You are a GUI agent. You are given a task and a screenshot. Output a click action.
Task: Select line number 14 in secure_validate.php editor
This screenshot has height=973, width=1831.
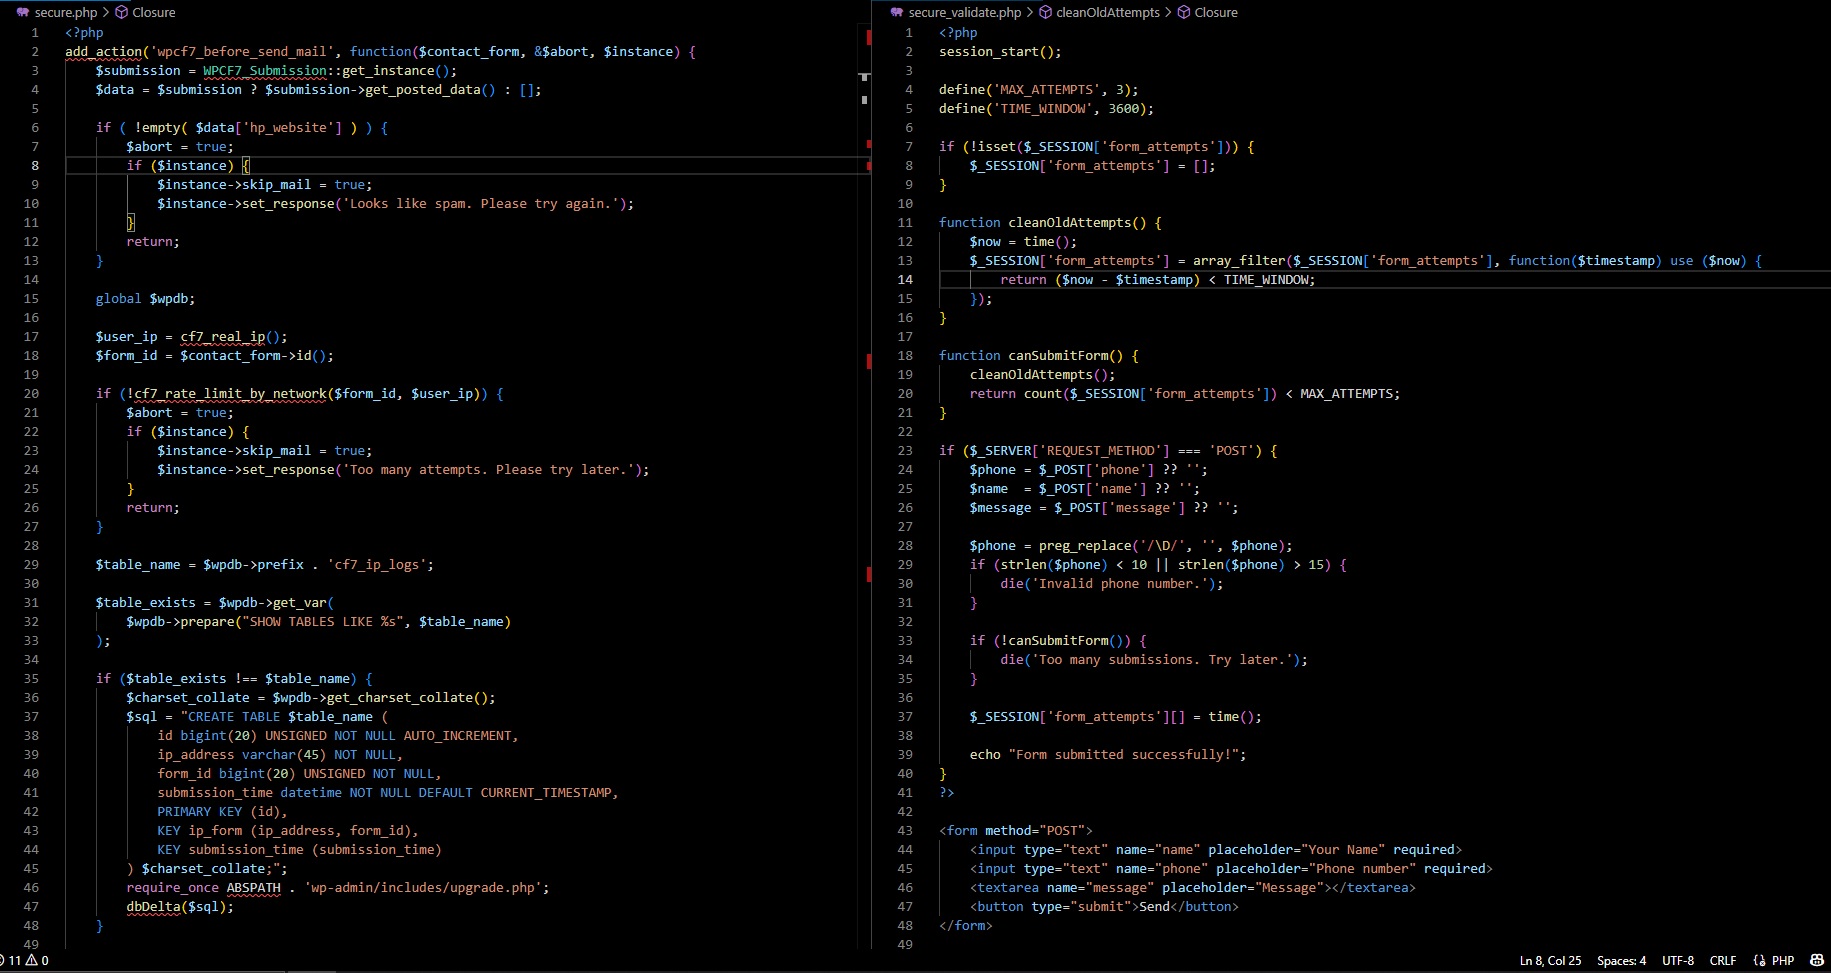coord(905,280)
